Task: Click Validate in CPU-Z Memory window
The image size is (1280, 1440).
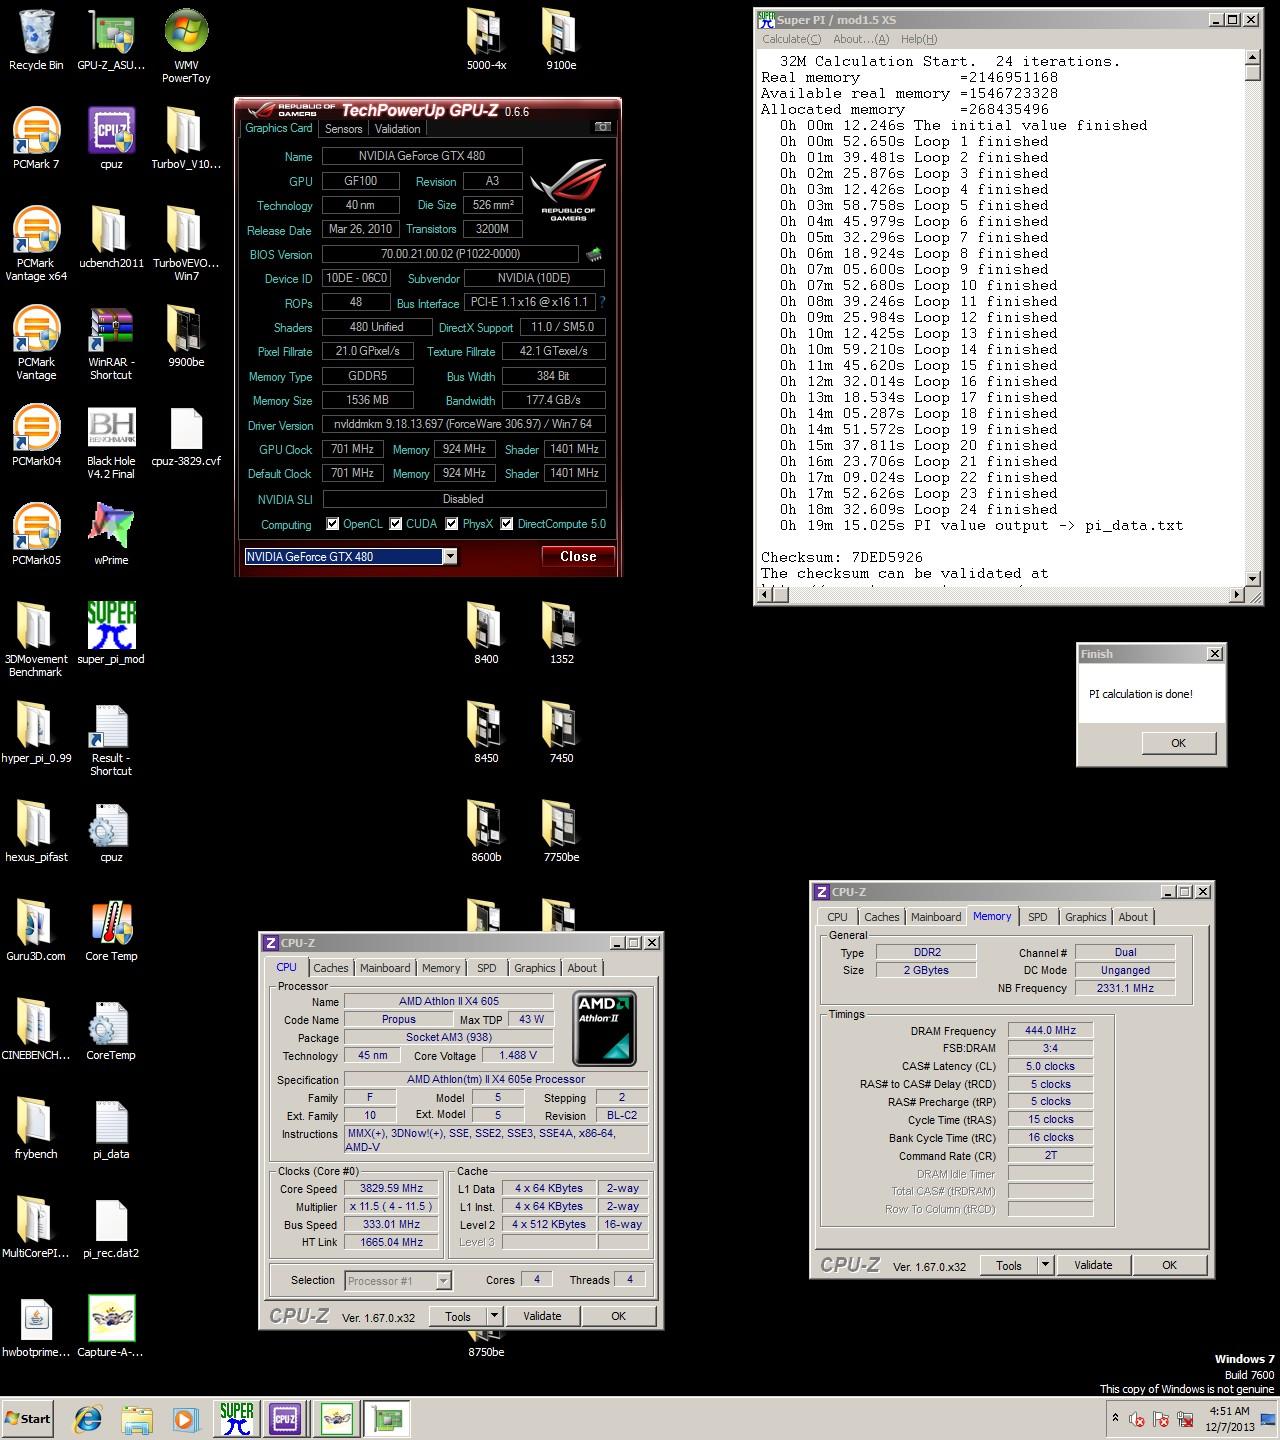Action: 1093,1265
